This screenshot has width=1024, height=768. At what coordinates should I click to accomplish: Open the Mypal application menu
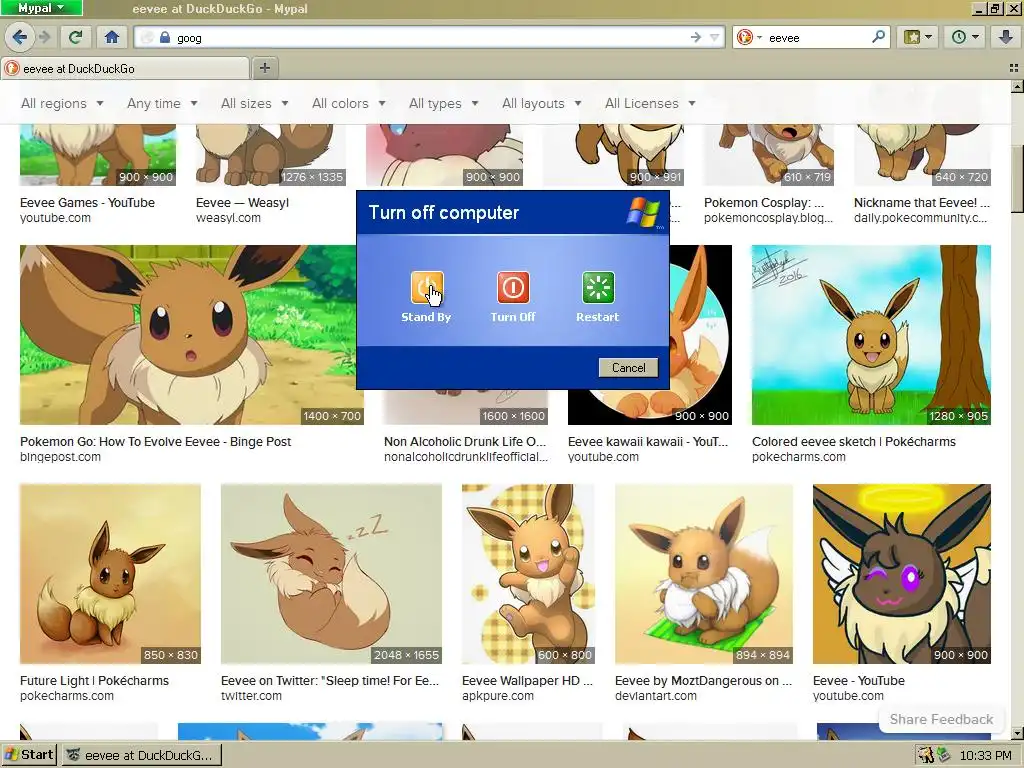pos(41,8)
